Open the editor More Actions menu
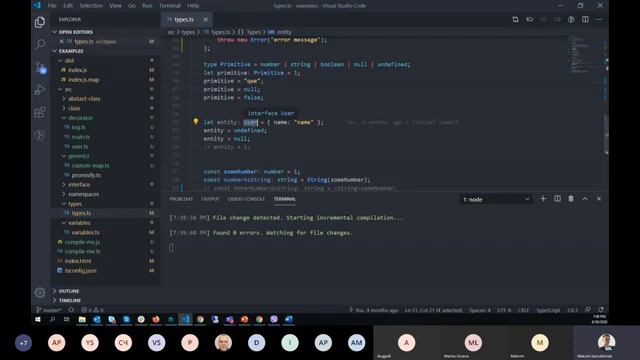This screenshot has width=640, height=360. point(599,19)
